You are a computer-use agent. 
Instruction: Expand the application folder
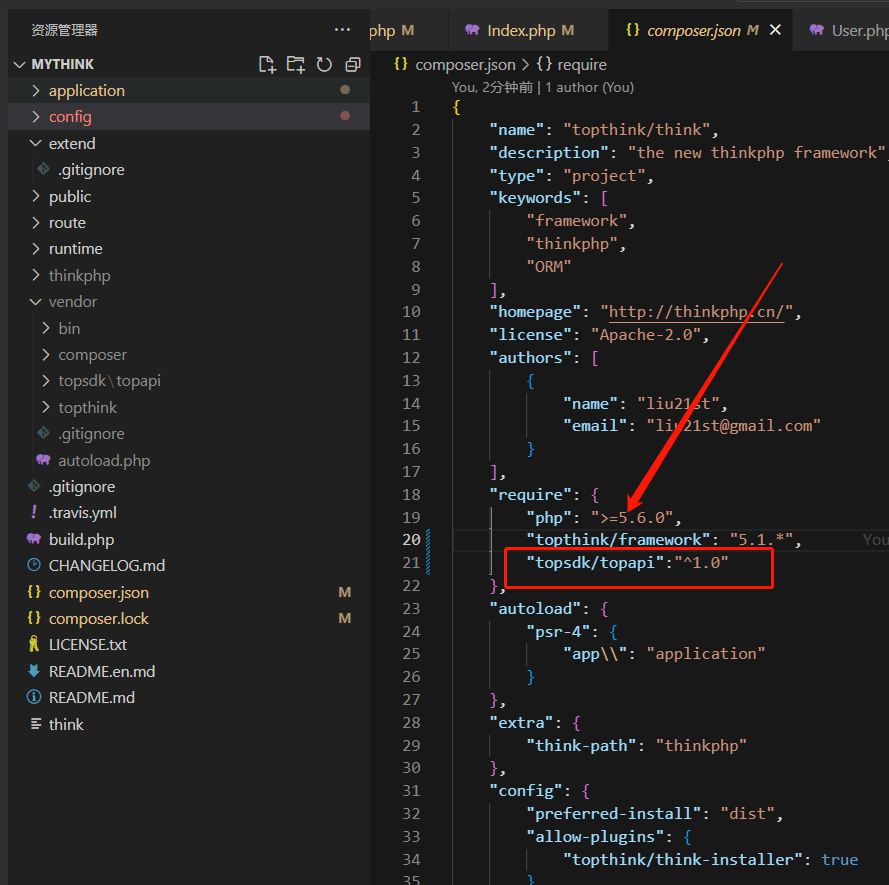click(86, 90)
